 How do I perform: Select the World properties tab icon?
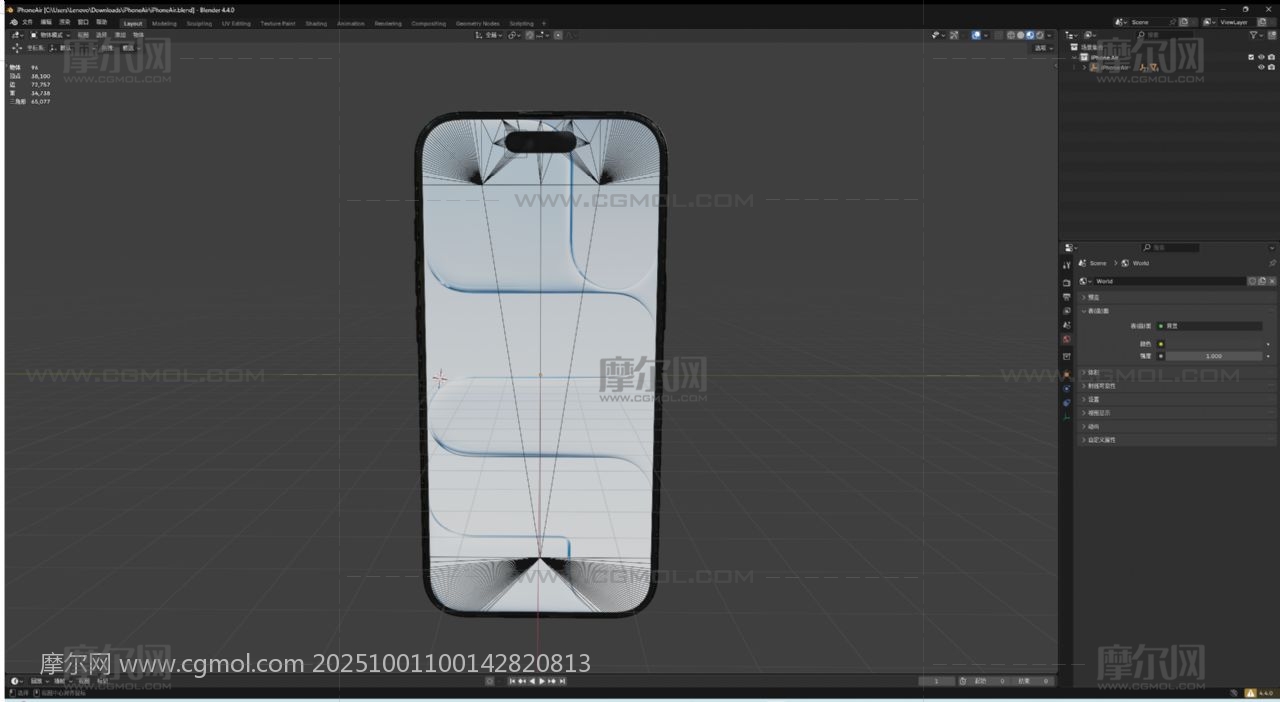point(1066,339)
